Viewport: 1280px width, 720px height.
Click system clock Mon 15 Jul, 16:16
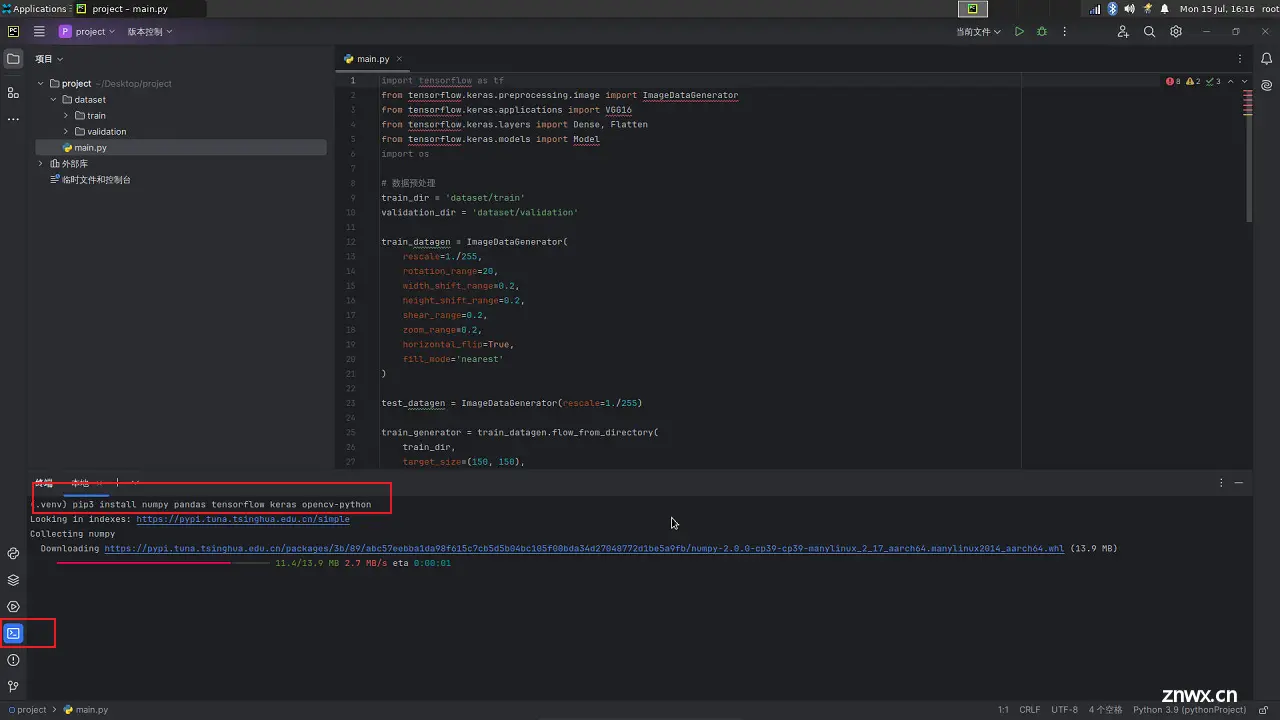1216,9
